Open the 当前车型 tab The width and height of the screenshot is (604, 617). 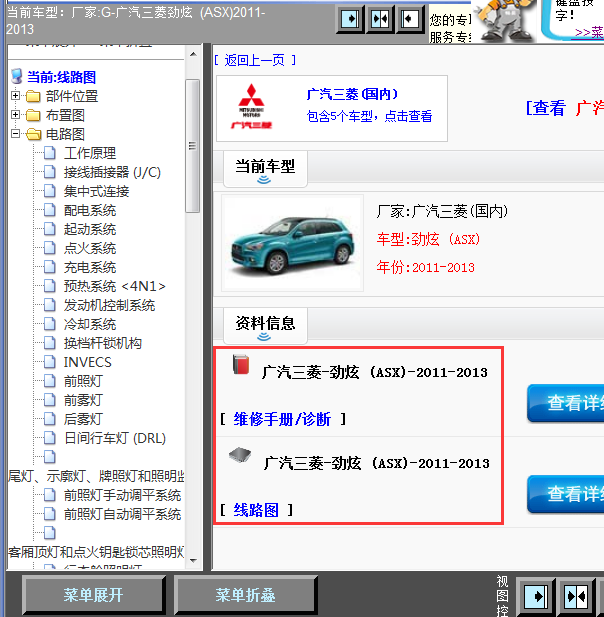(265, 169)
